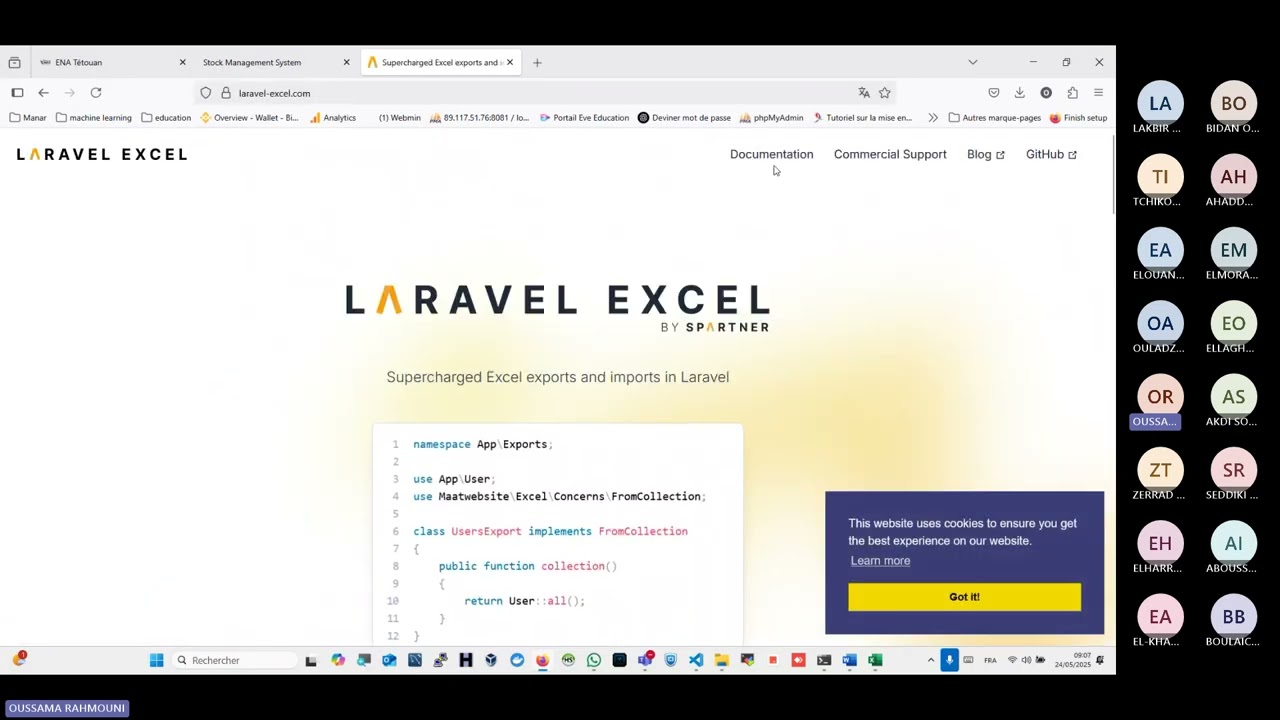
Task: Toggle the microphone tray button
Action: [949, 660]
